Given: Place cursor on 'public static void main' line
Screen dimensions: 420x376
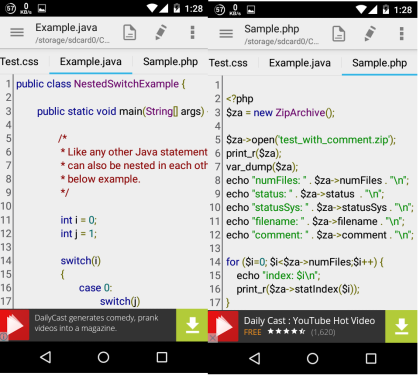Looking at the screenshot, I should (122, 111).
